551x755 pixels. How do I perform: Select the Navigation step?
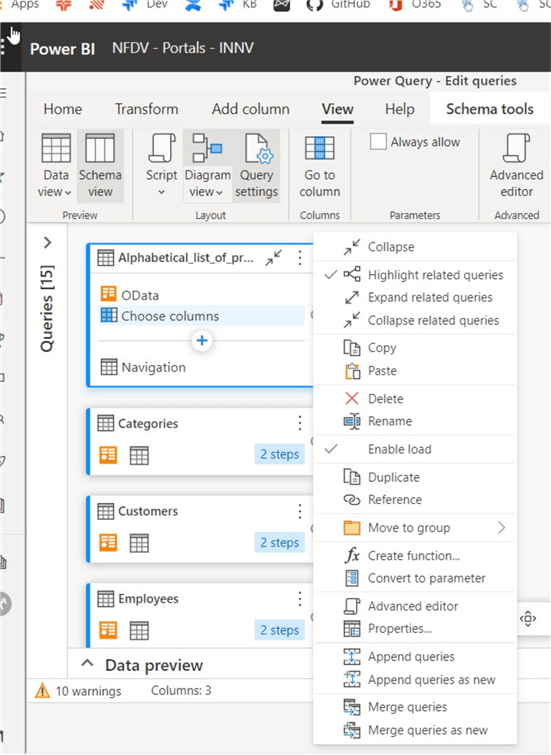tap(201, 367)
